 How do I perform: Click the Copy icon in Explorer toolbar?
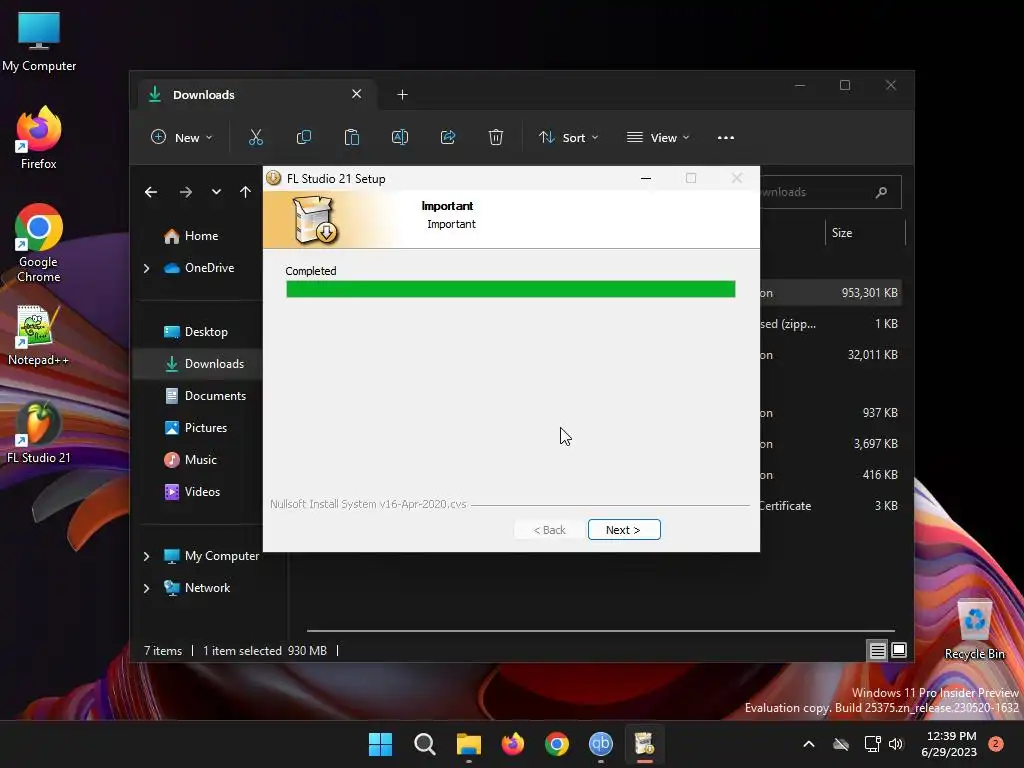(304, 137)
